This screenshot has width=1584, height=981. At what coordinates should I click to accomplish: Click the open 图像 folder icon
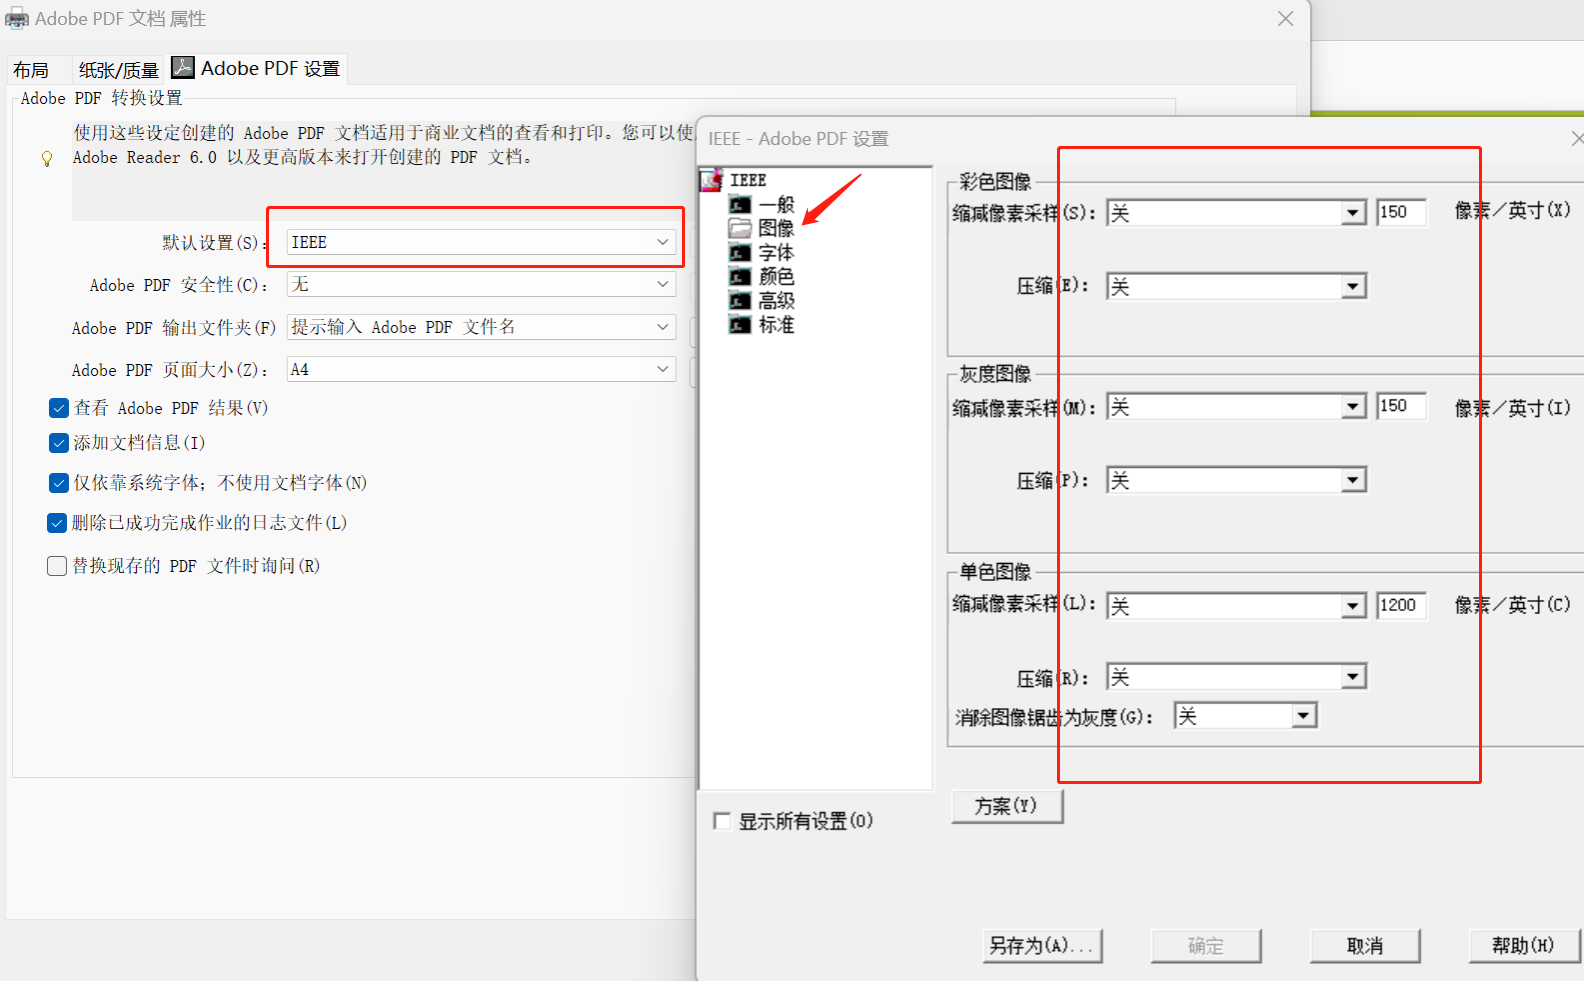(740, 228)
